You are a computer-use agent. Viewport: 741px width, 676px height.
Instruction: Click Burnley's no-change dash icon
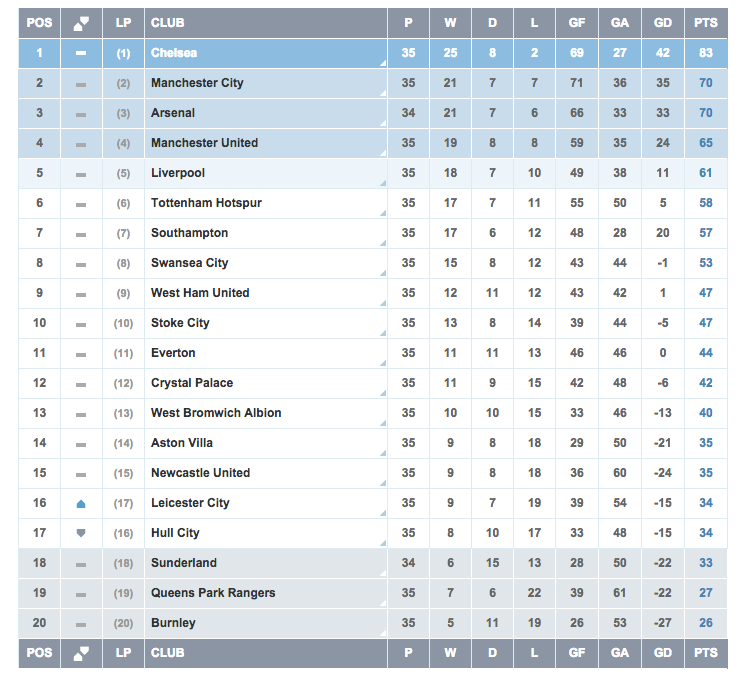tap(81, 625)
